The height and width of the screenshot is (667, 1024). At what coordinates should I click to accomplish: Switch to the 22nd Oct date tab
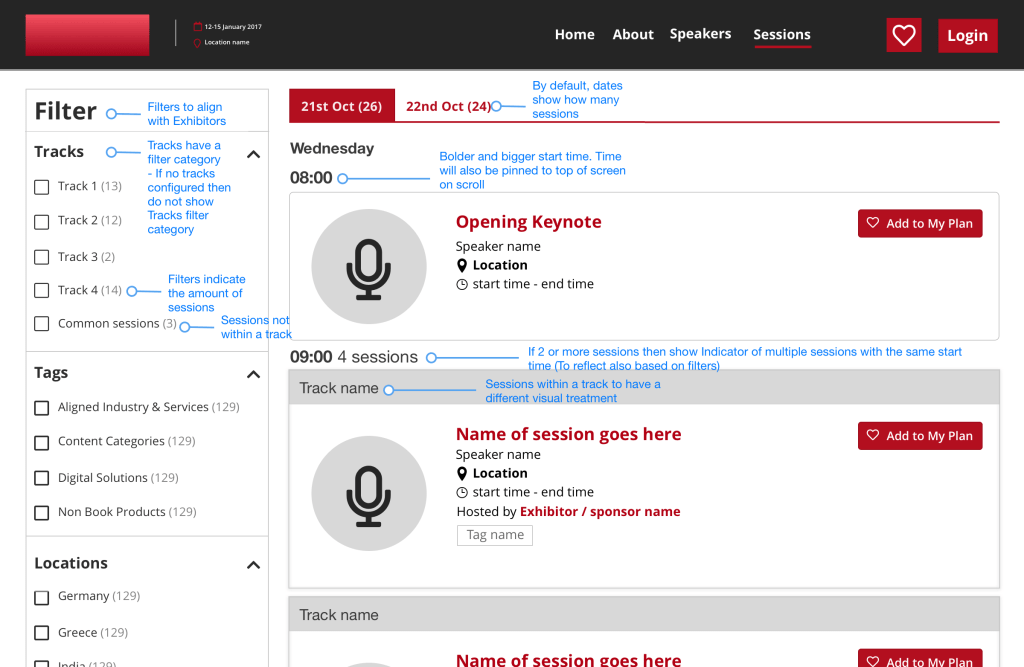click(448, 107)
